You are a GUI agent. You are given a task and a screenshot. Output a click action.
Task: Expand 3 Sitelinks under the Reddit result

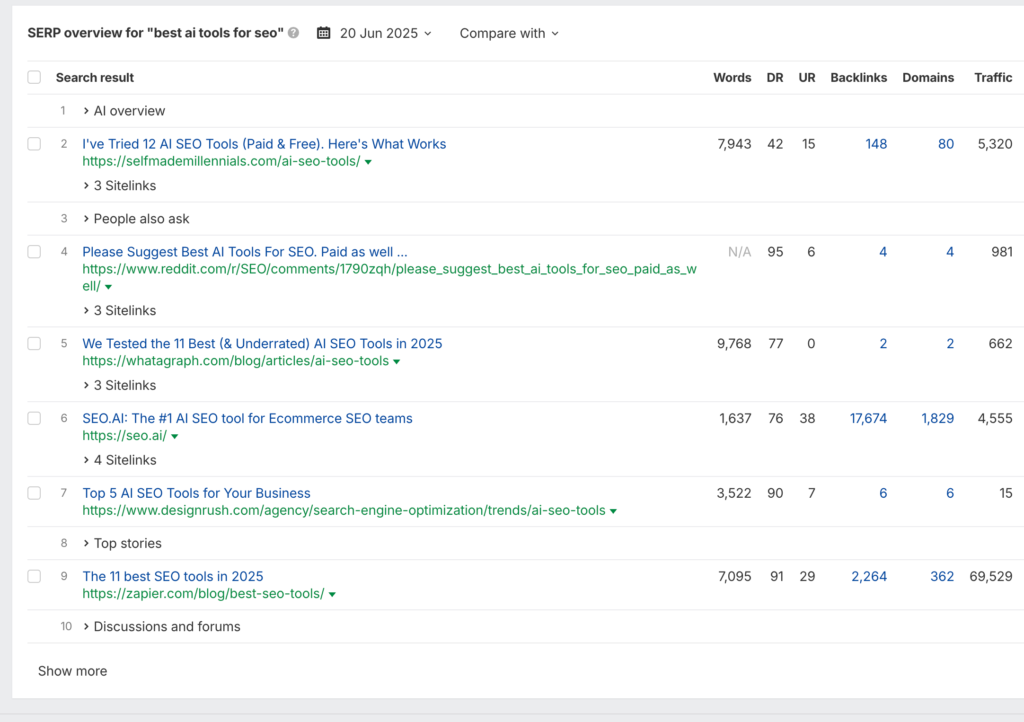coord(120,311)
